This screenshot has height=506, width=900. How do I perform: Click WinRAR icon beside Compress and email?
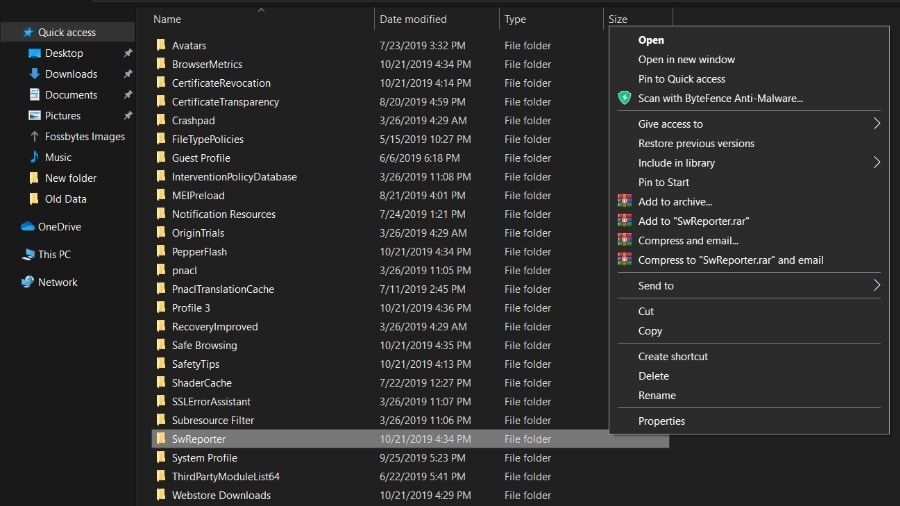tap(624, 240)
